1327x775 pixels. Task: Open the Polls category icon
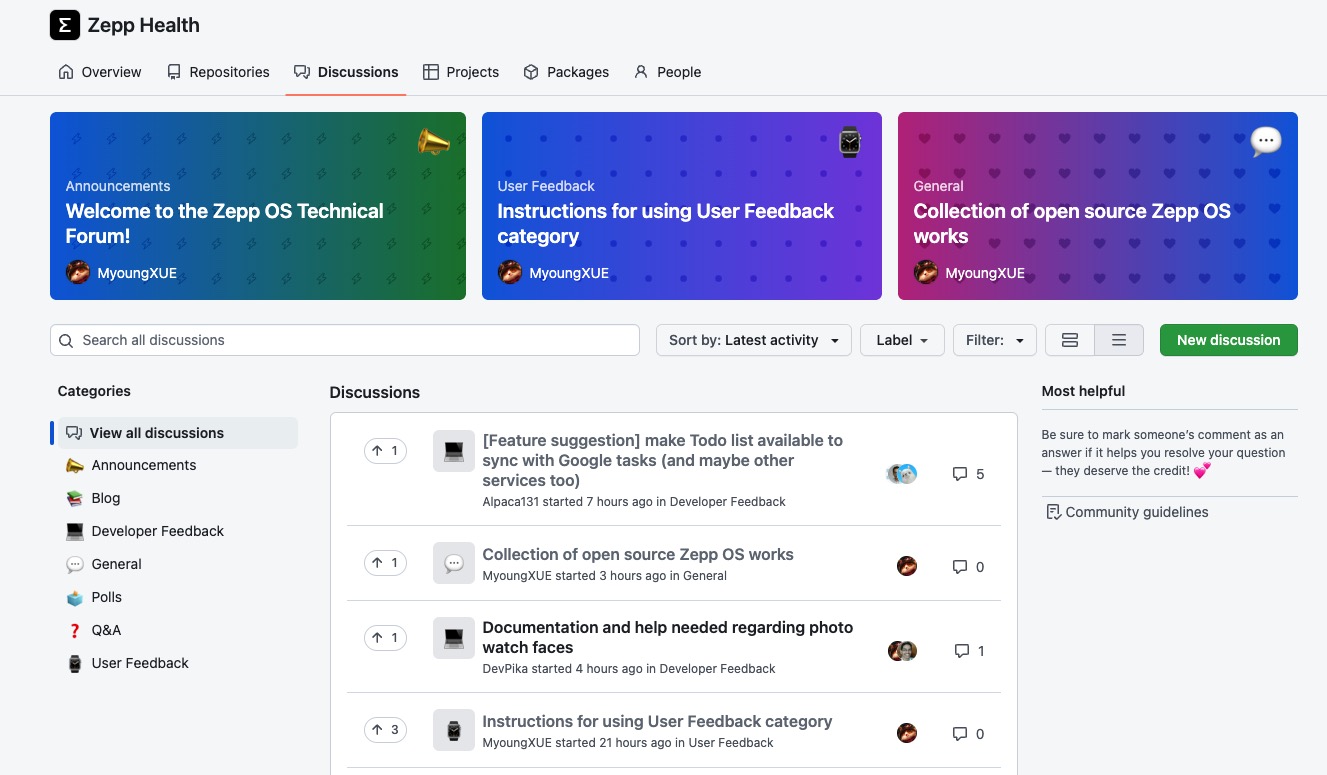[75, 597]
